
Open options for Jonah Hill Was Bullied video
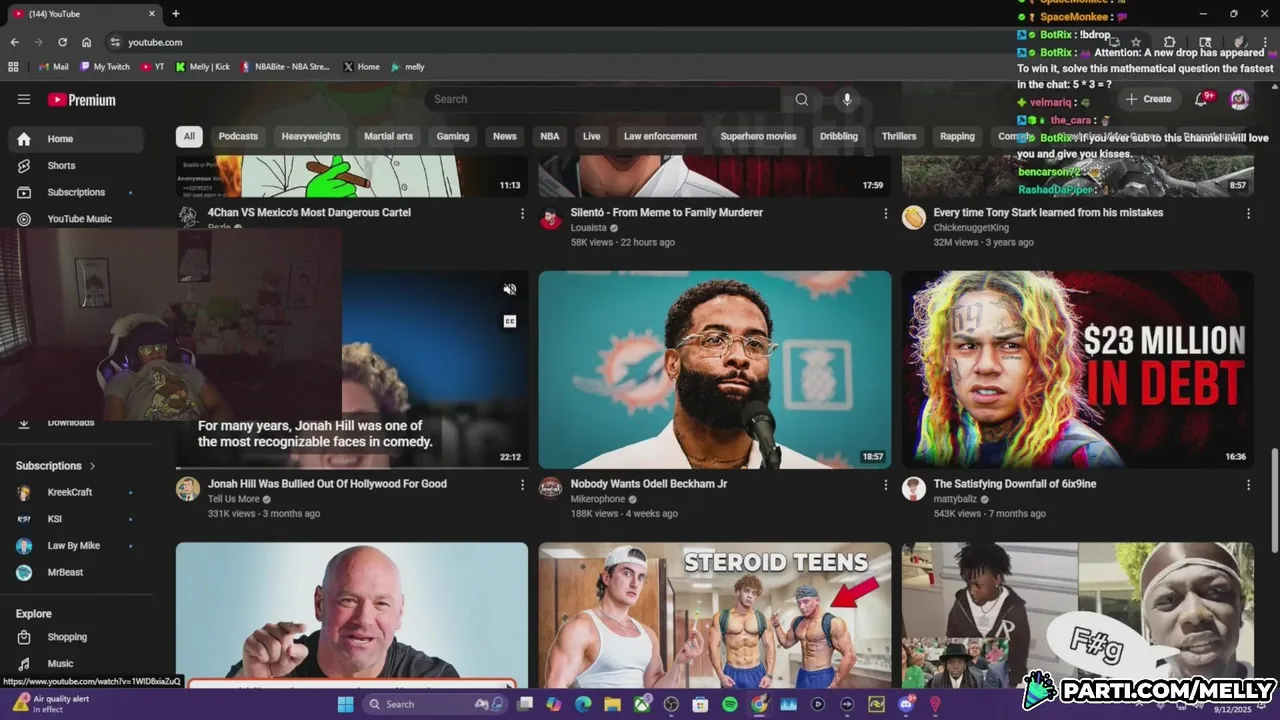522,484
